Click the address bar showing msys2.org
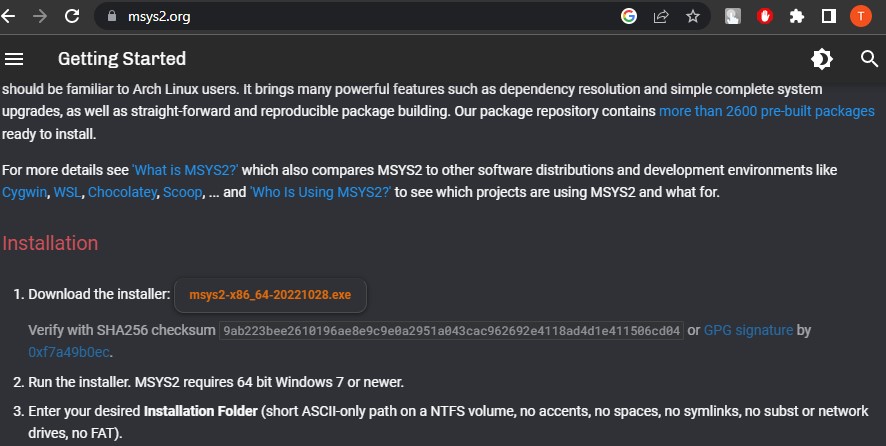This screenshot has width=886, height=446. [x=362, y=16]
